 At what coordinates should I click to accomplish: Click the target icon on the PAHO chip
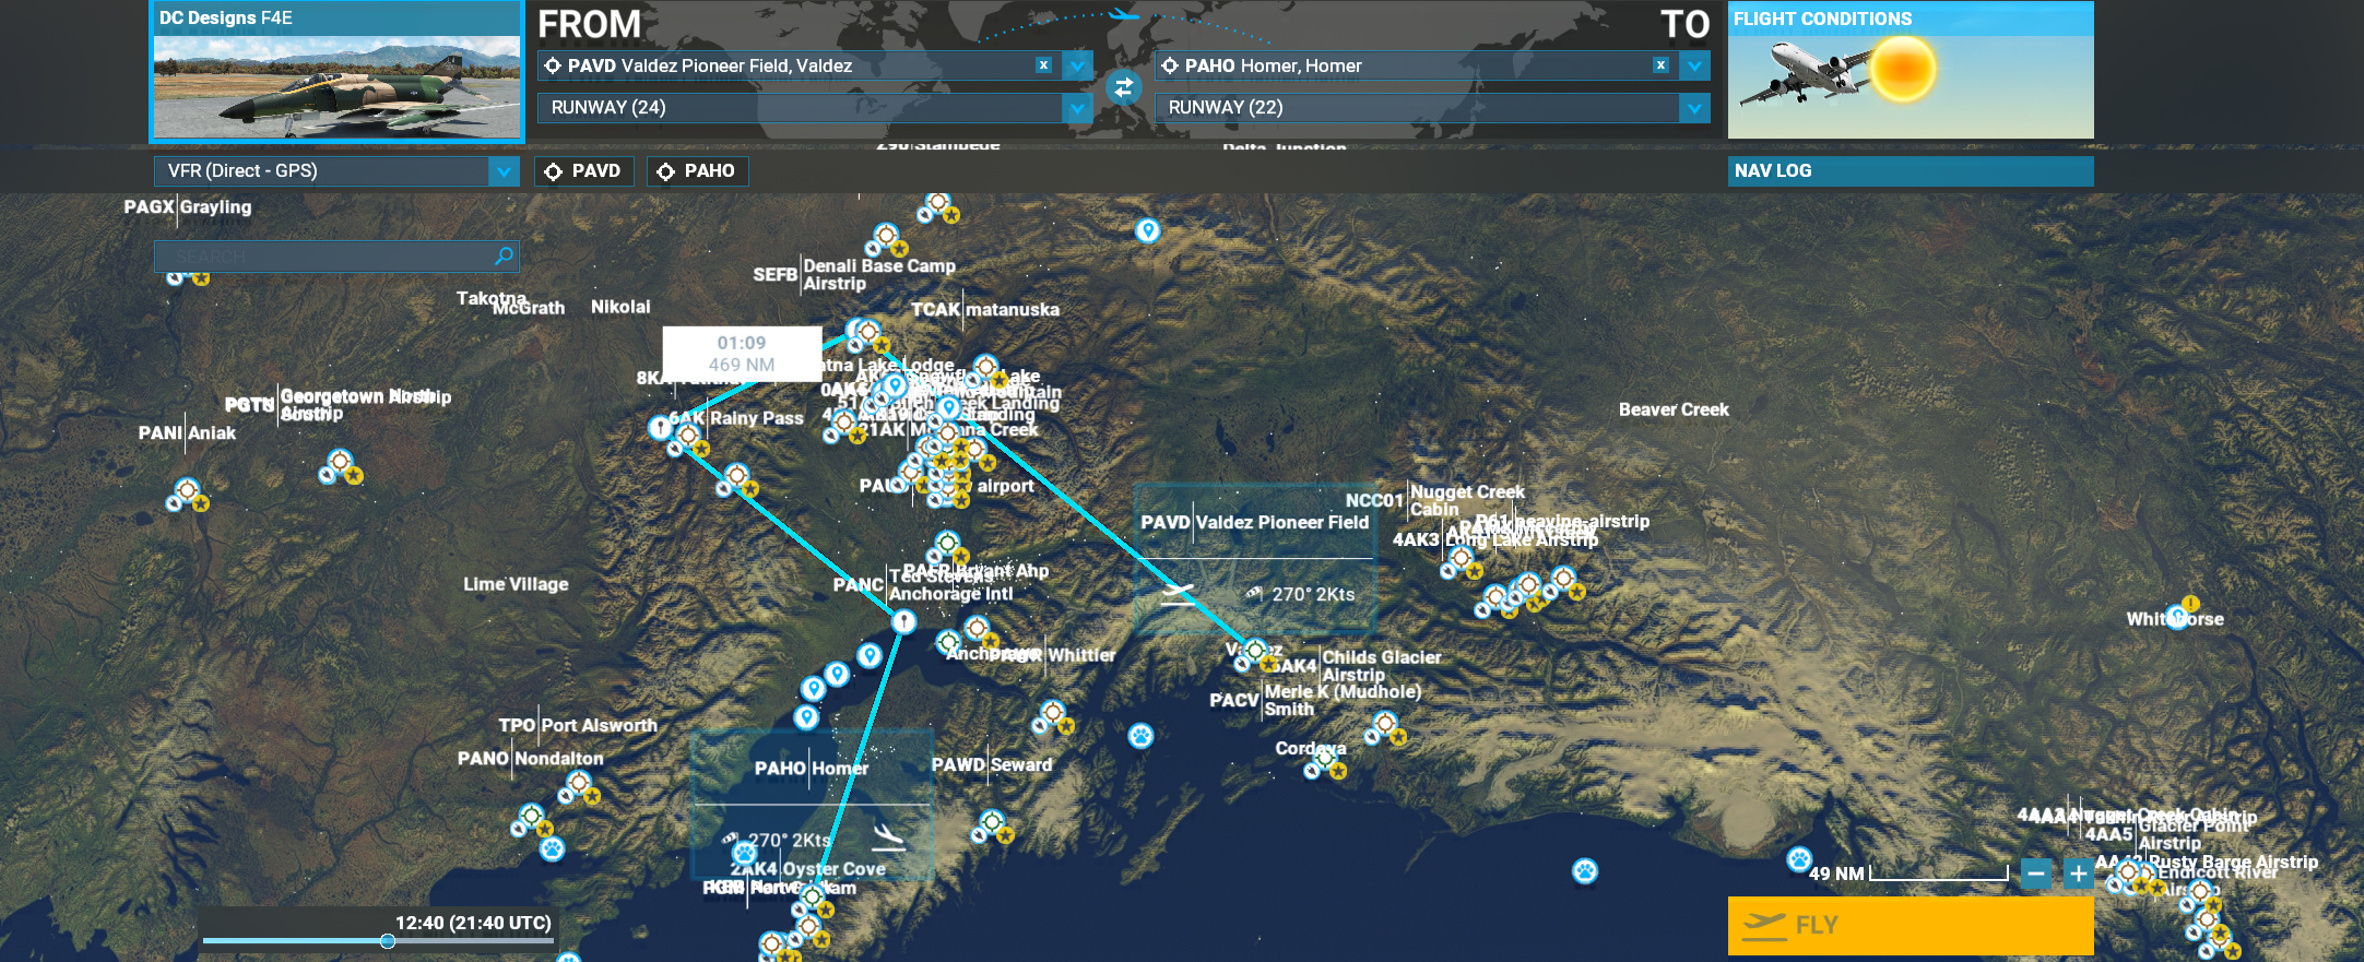click(666, 172)
